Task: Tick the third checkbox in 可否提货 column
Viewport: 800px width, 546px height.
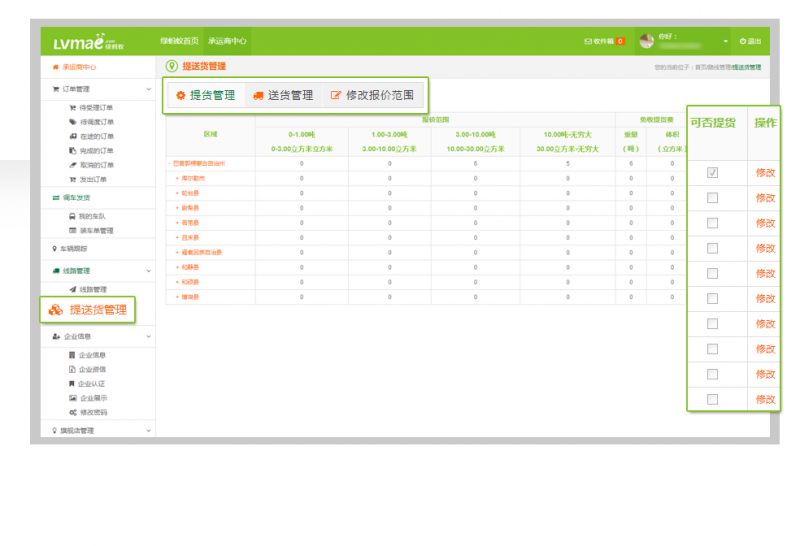Action: pos(712,223)
